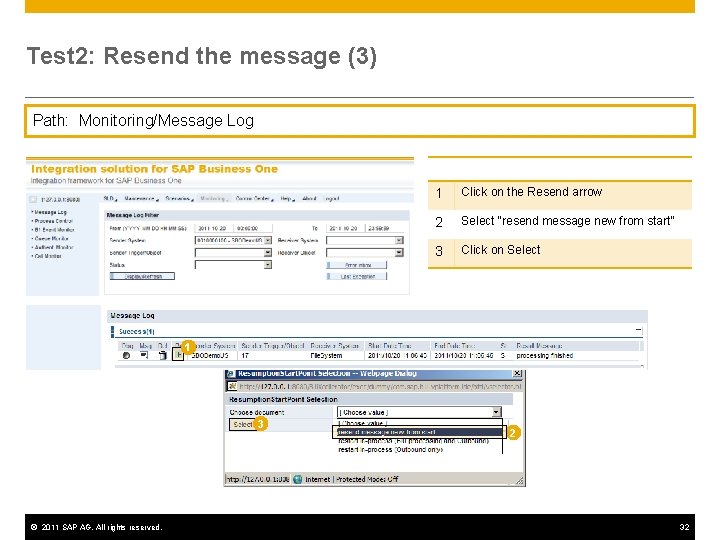Click the Logout link
The height and width of the screenshot is (540, 720).
(332, 198)
